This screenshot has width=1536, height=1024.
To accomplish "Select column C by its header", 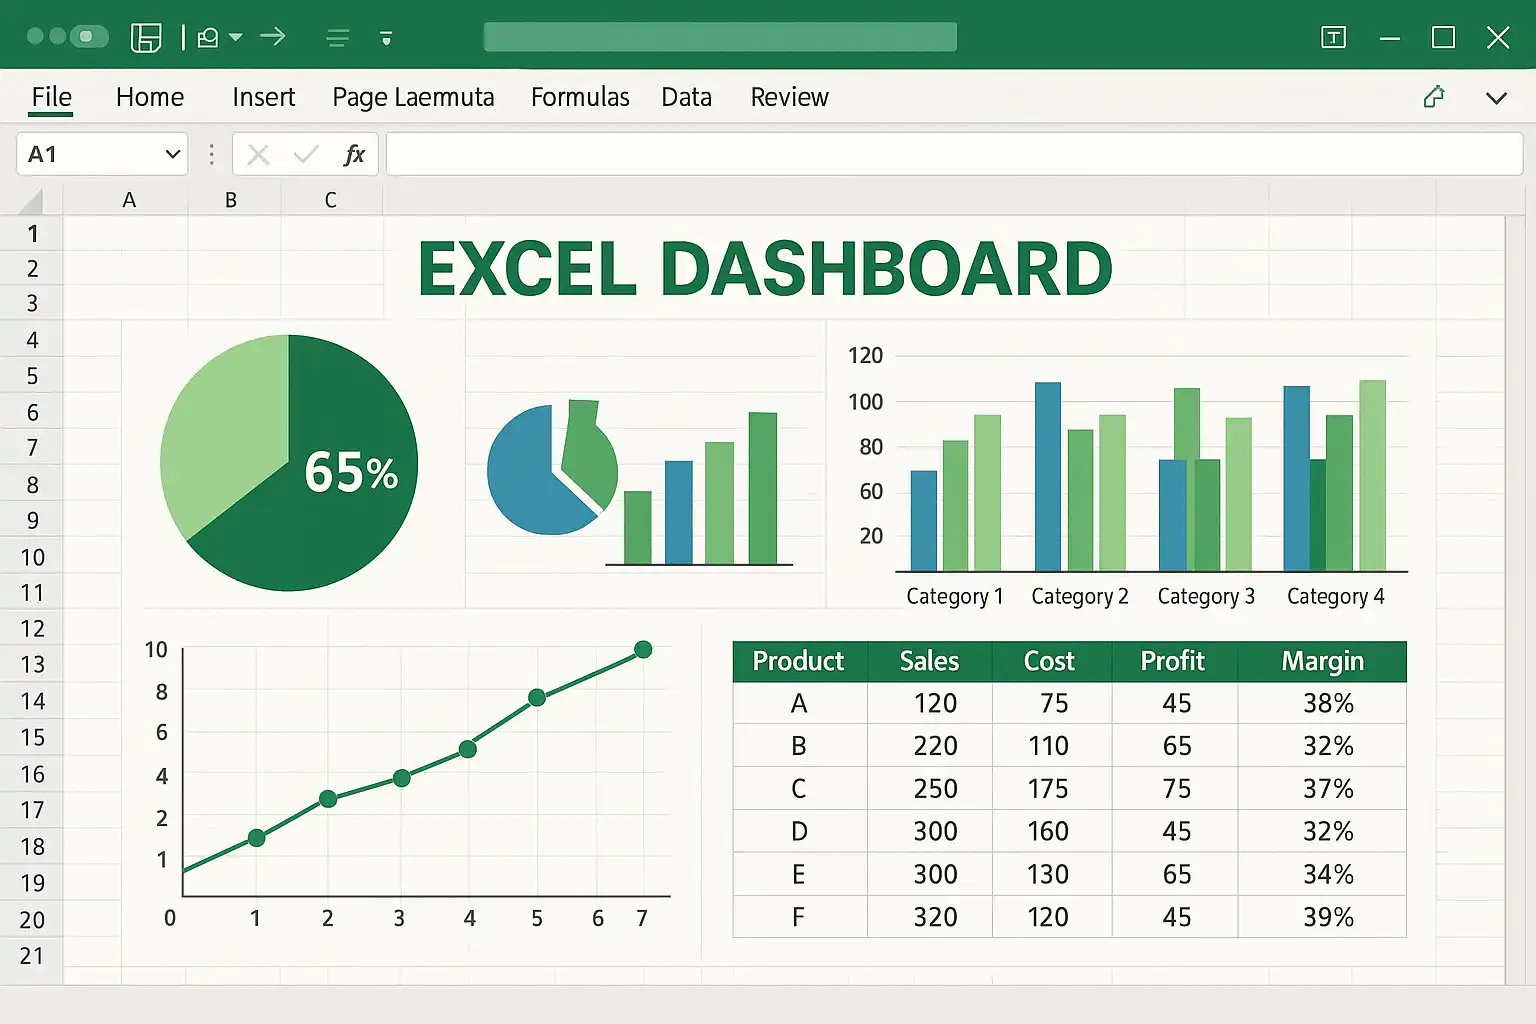I will pos(331,200).
